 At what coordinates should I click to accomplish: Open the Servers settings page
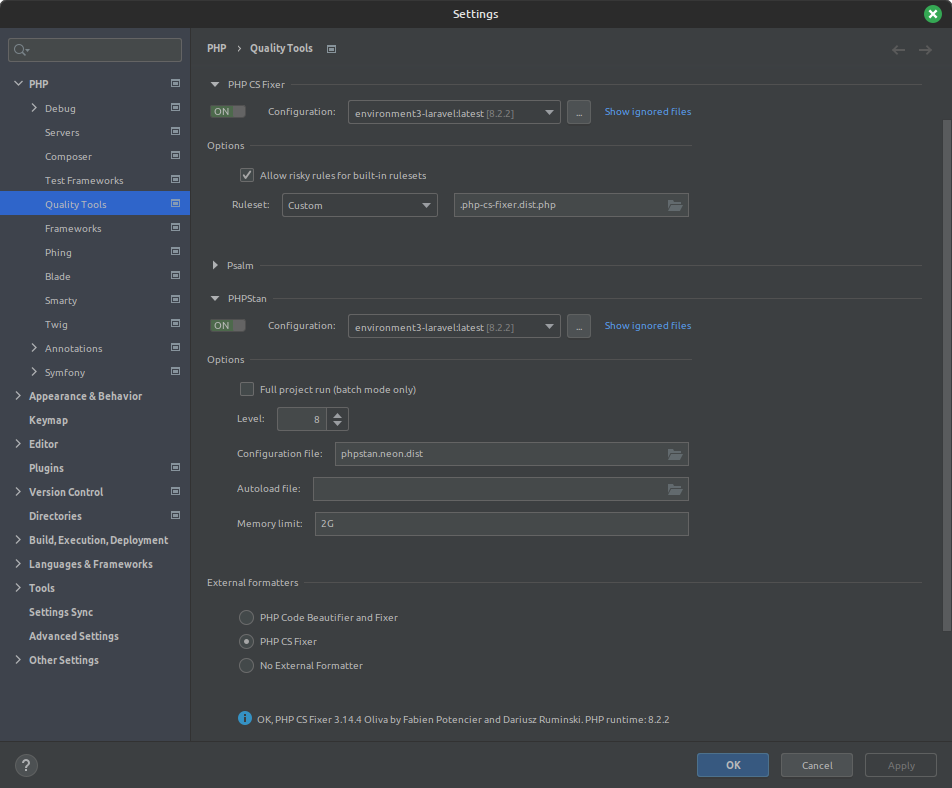pyautogui.click(x=62, y=132)
